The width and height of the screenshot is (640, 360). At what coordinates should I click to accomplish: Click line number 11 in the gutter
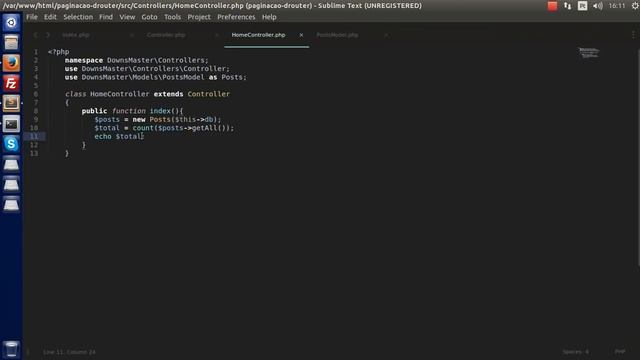point(34,136)
